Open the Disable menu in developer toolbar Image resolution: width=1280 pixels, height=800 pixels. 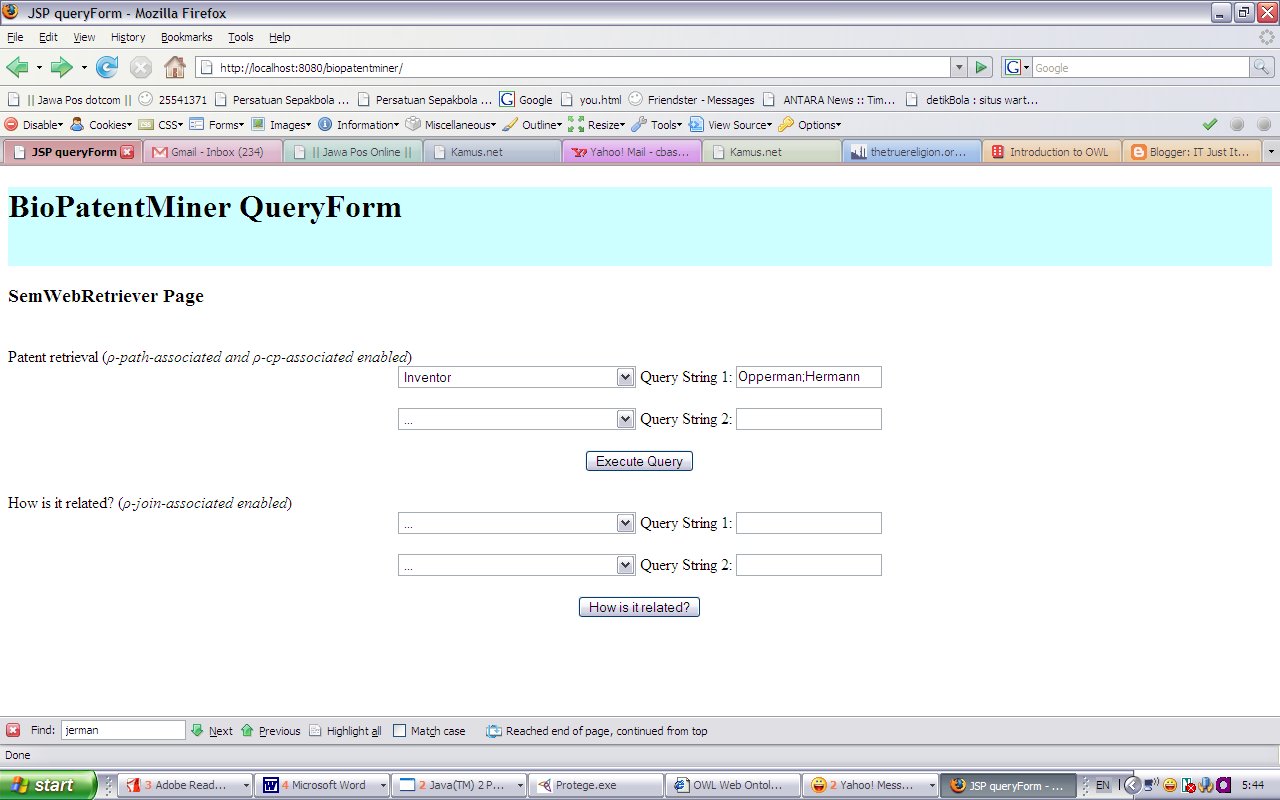34,125
